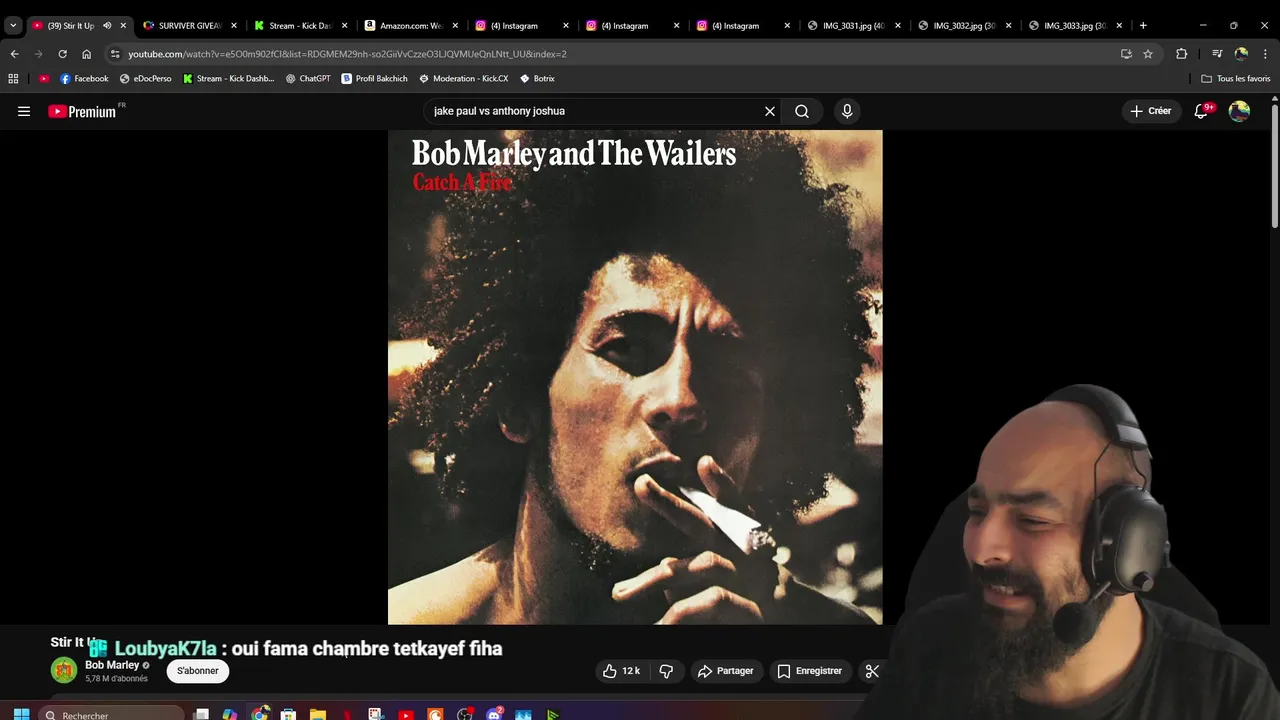Viewport: 1280px width, 720px height.
Task: Expand Tous les favoris bookmarks folder
Action: point(1235,78)
